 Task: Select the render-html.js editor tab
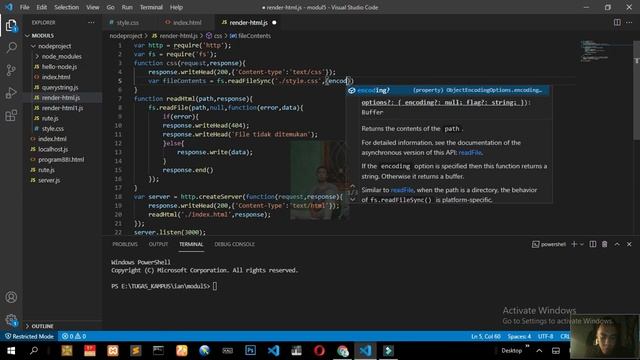point(248,22)
